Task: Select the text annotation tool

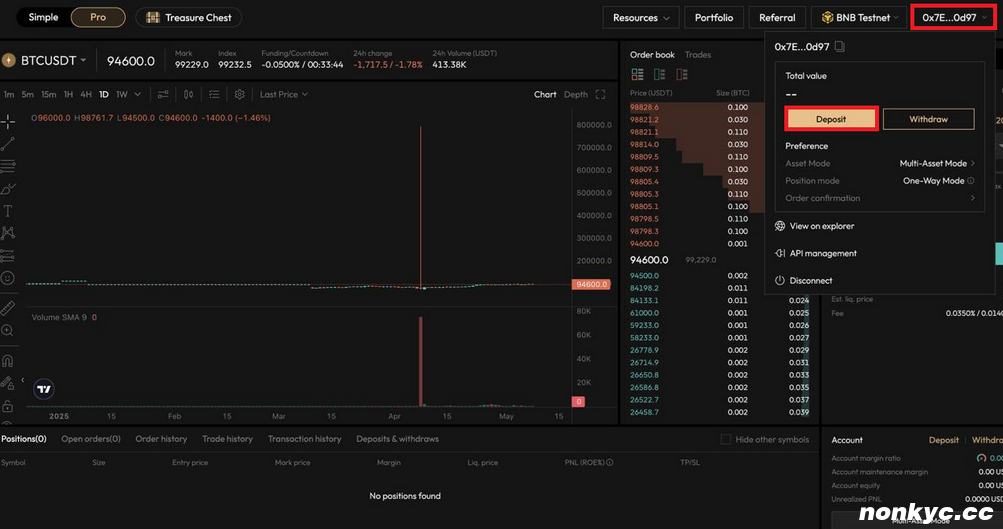Action: click(8, 211)
